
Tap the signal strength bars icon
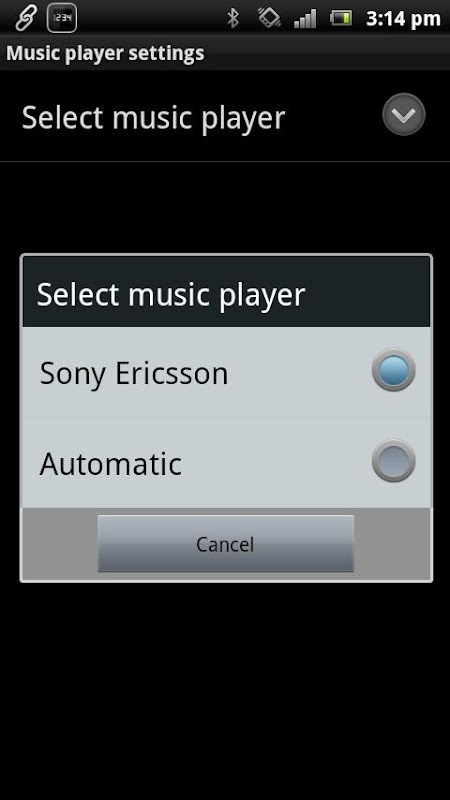pyautogui.click(x=305, y=19)
